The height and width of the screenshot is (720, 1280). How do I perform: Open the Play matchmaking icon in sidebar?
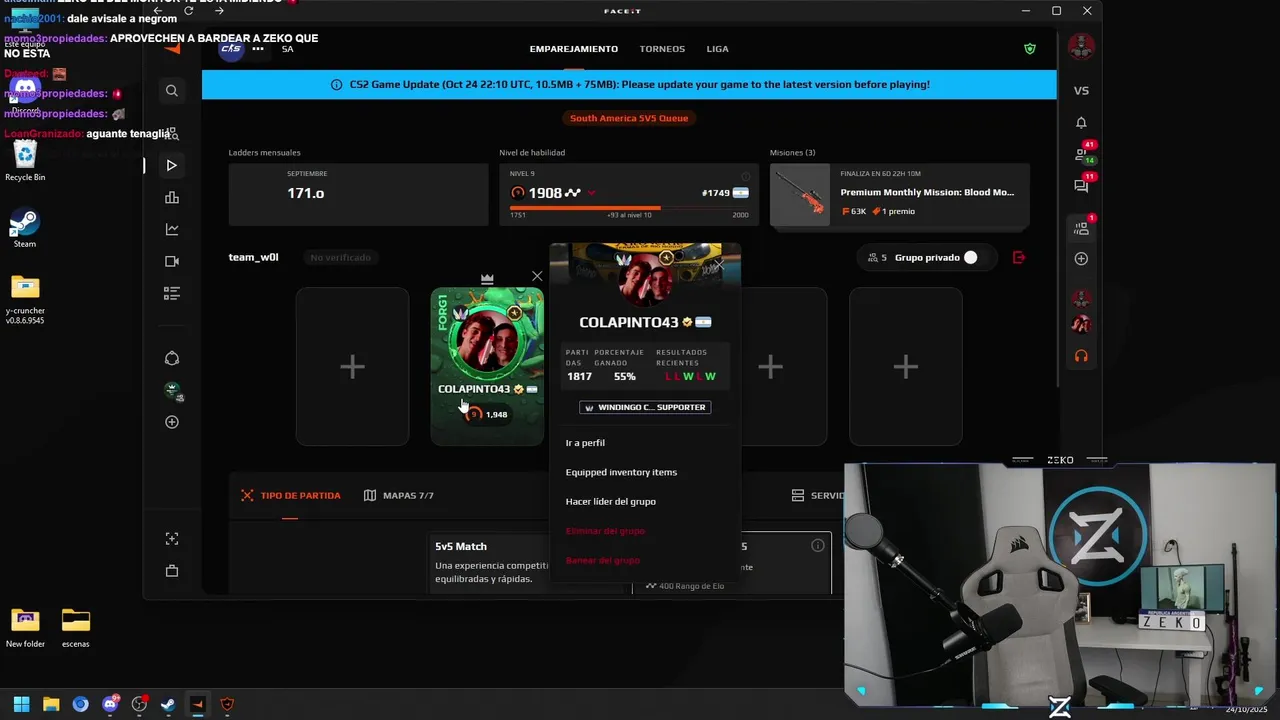[x=172, y=165]
